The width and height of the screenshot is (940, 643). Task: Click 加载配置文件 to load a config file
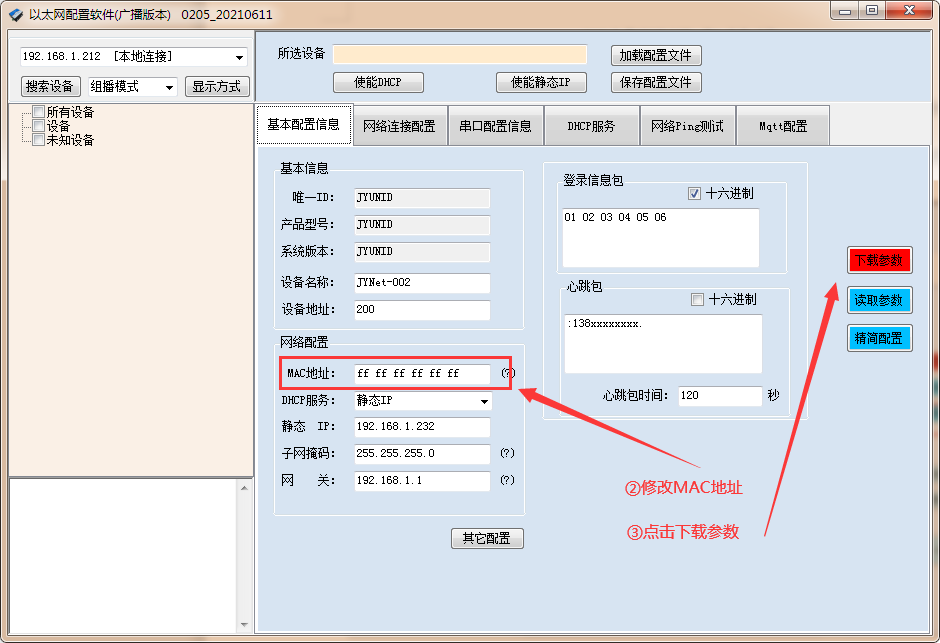[655, 55]
